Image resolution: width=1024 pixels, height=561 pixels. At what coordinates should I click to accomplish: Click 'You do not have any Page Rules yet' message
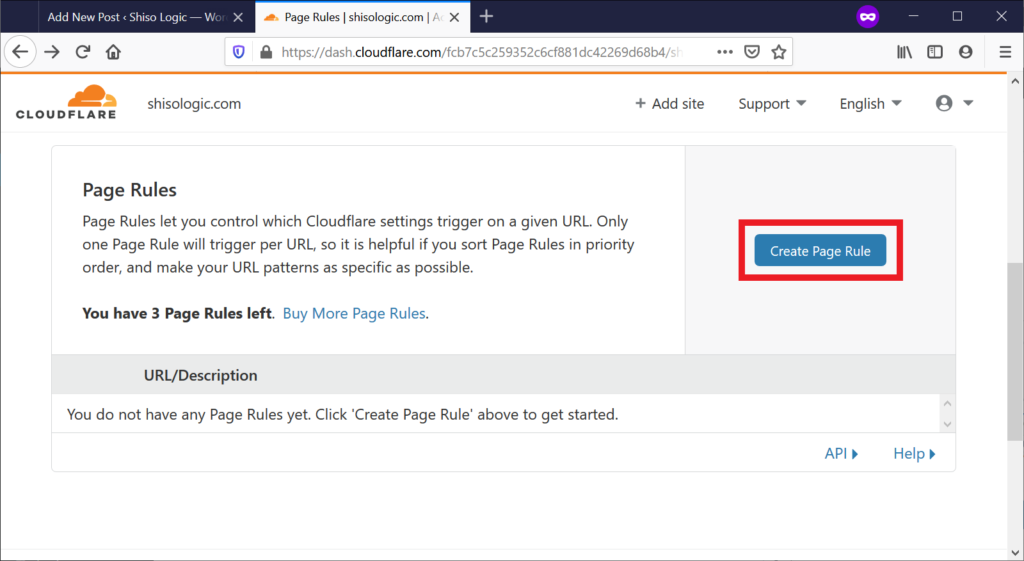point(342,415)
